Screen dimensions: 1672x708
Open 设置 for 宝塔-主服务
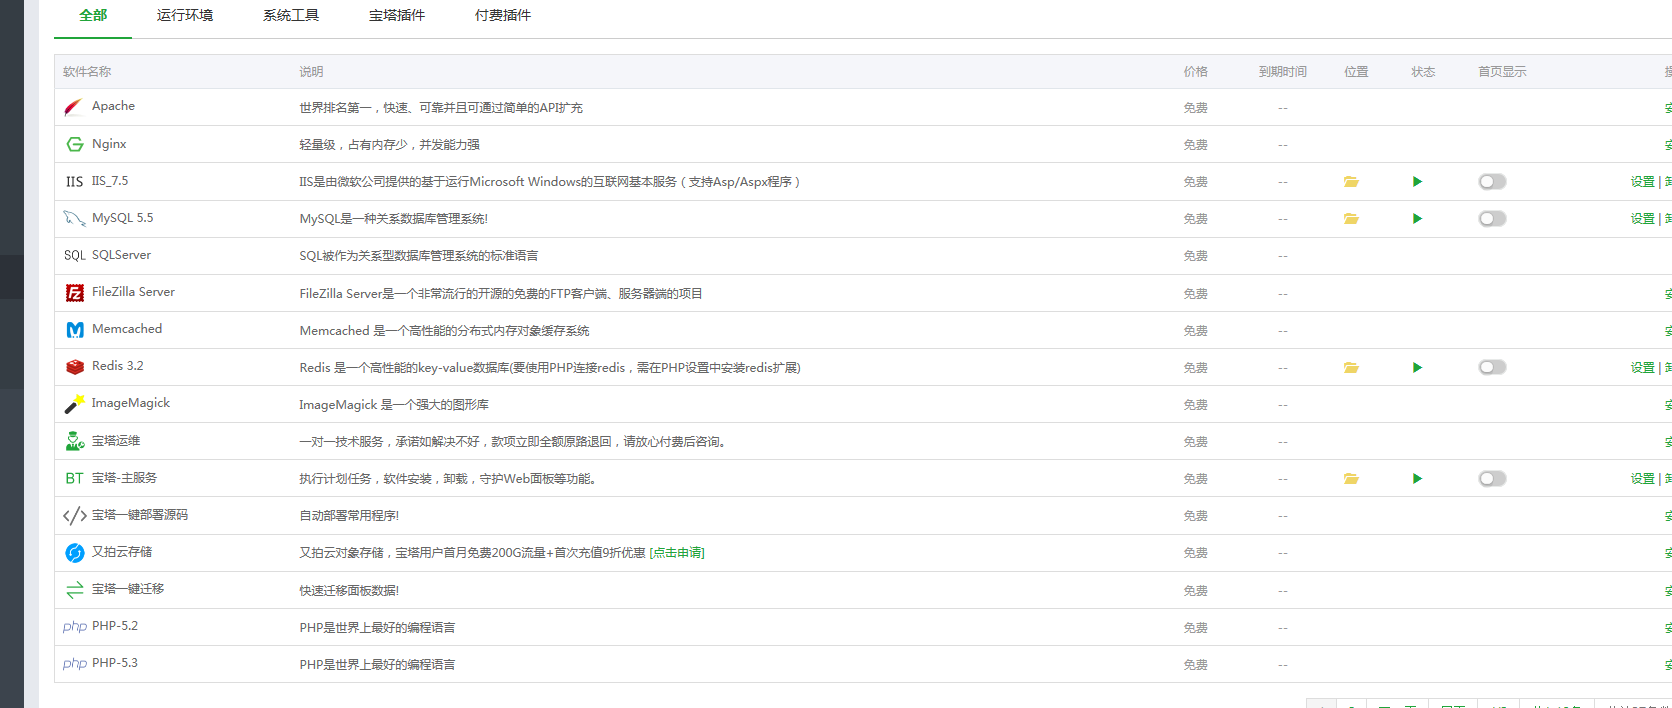click(x=1642, y=479)
